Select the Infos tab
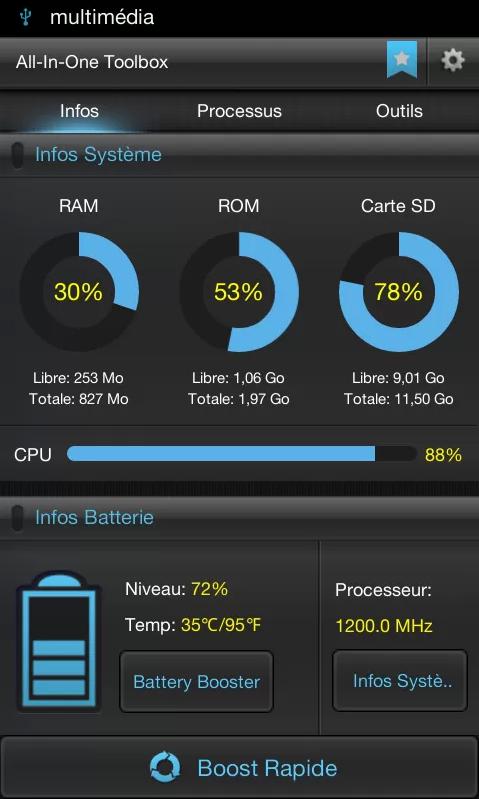 (79, 111)
